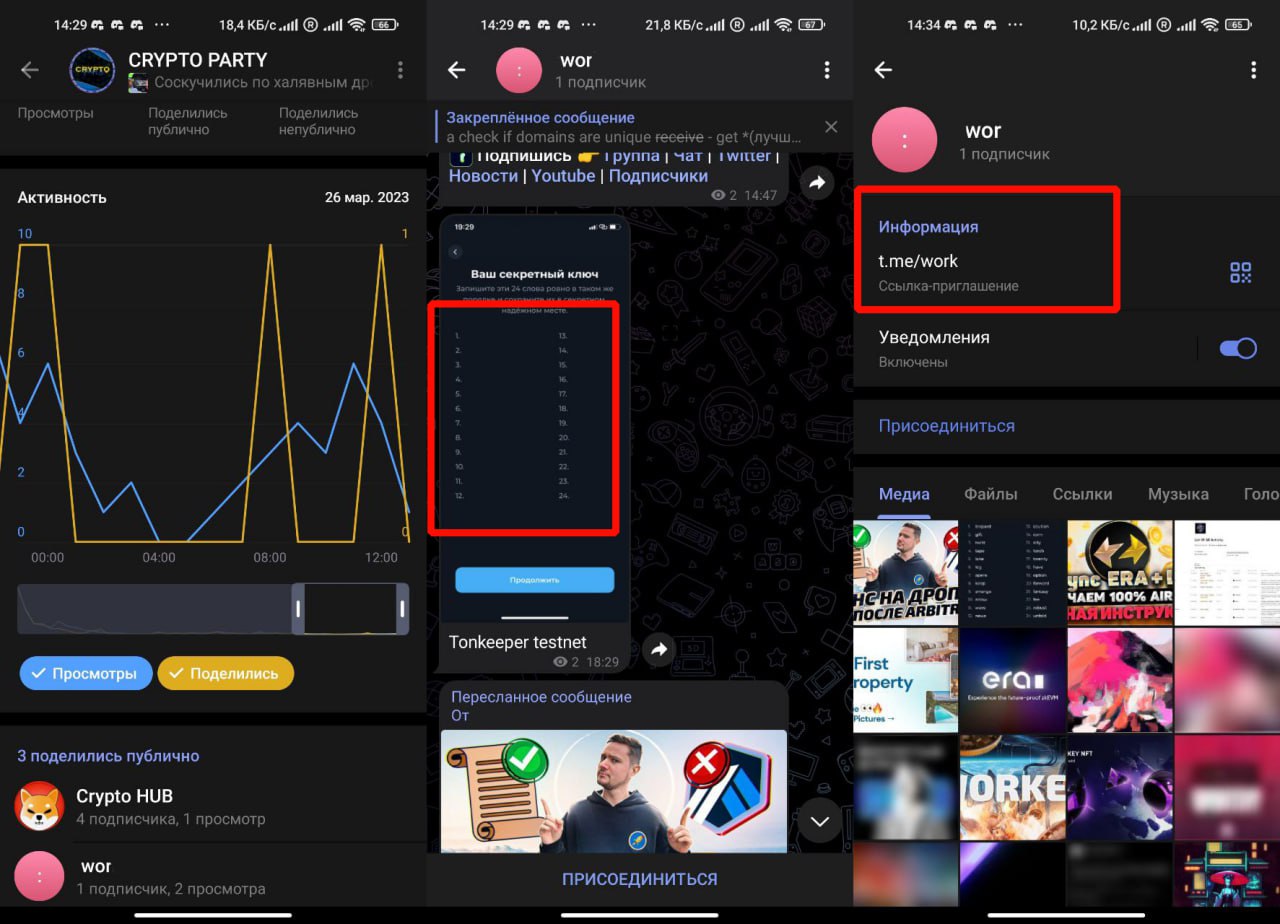Open three-dot menu in CRYPTO PARTY header
The width and height of the screenshot is (1280, 924).
pos(400,69)
